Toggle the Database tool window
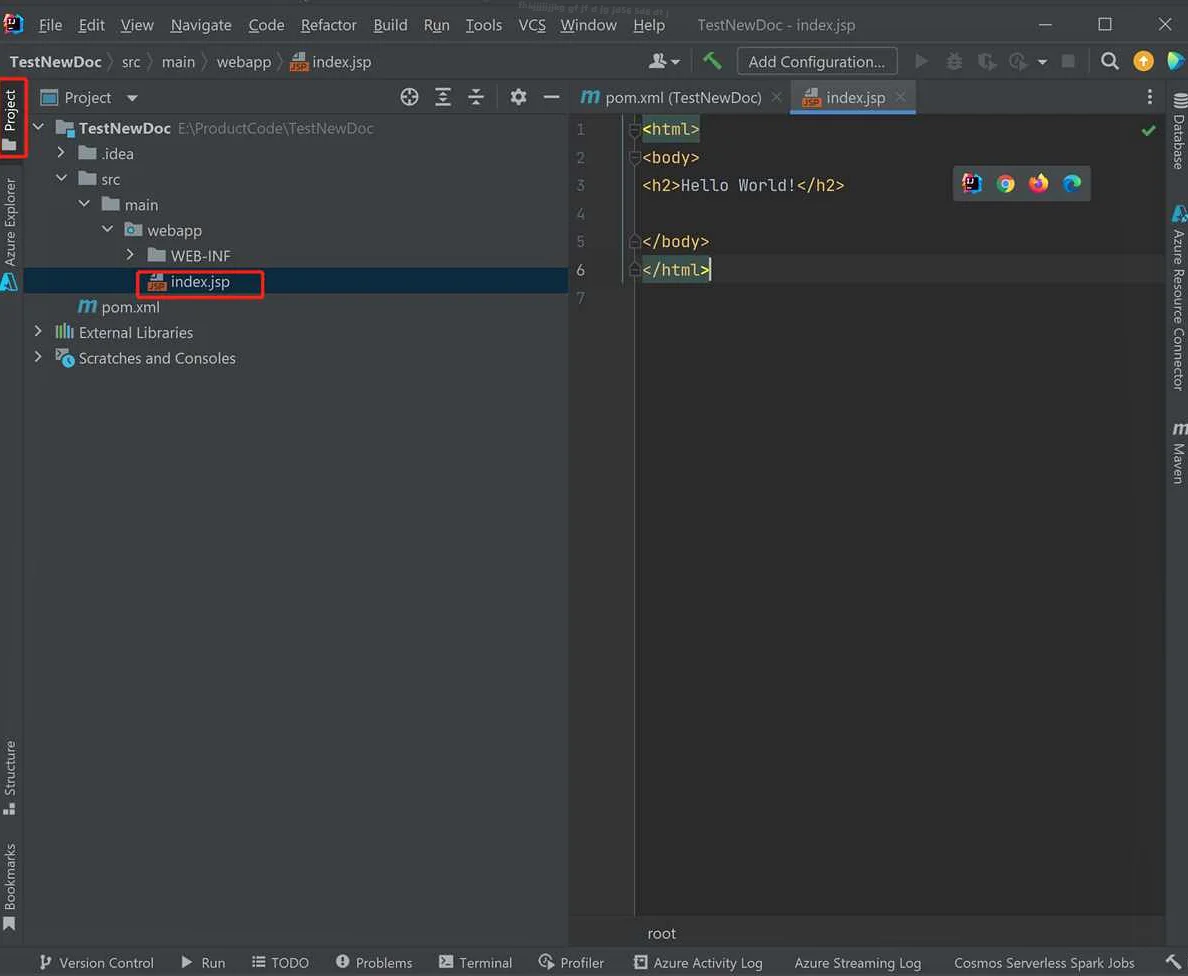 click(x=1178, y=130)
